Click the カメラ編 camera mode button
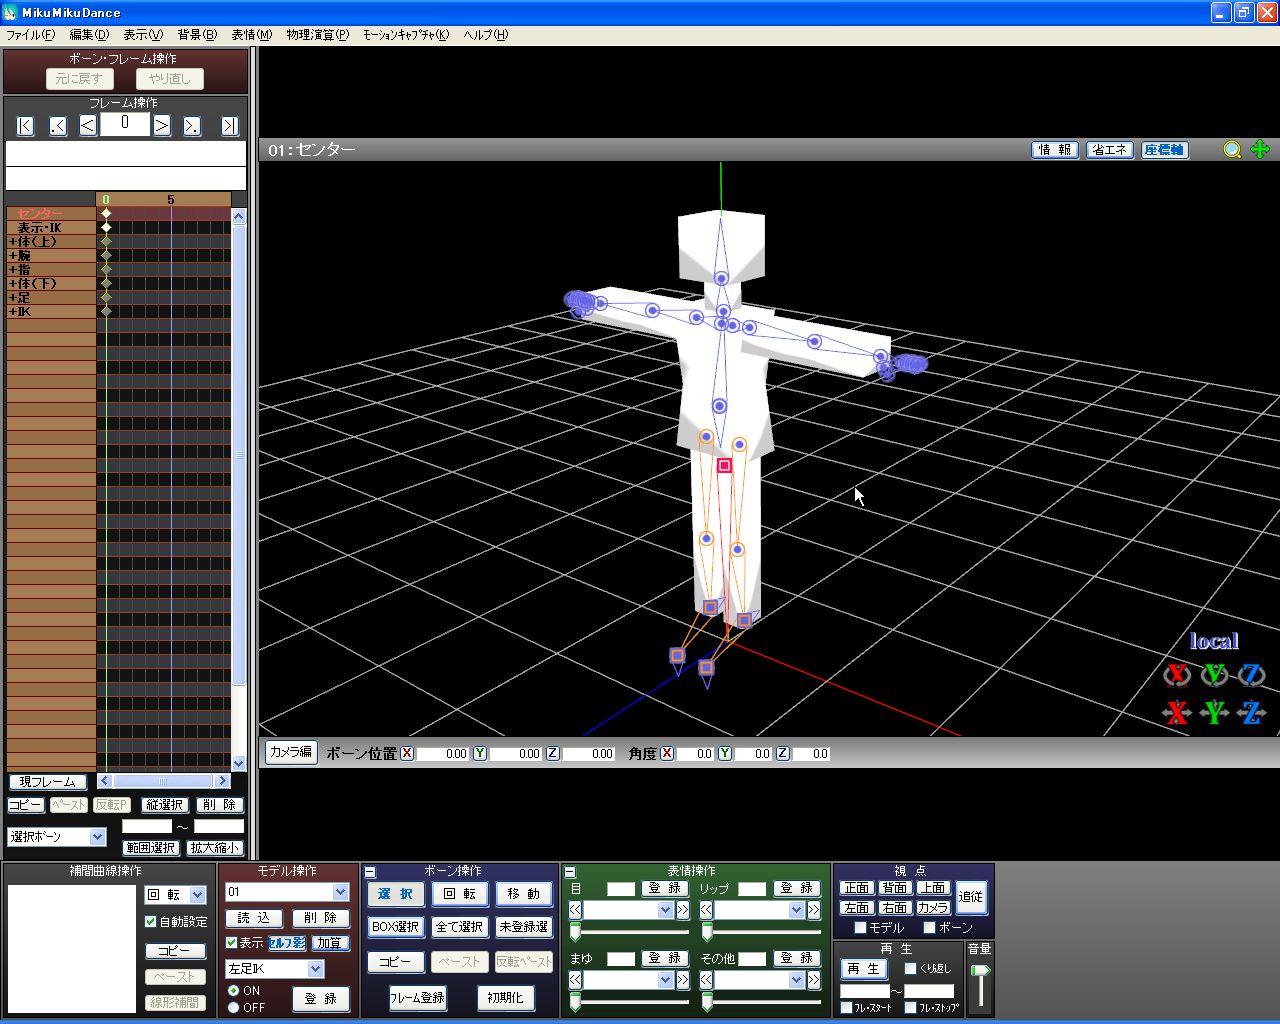The width and height of the screenshot is (1280, 1024). 291,752
